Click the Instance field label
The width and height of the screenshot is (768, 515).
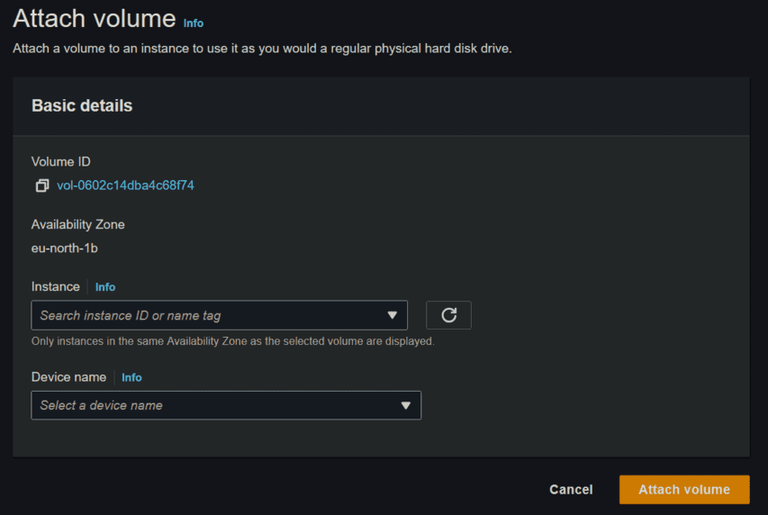(55, 287)
